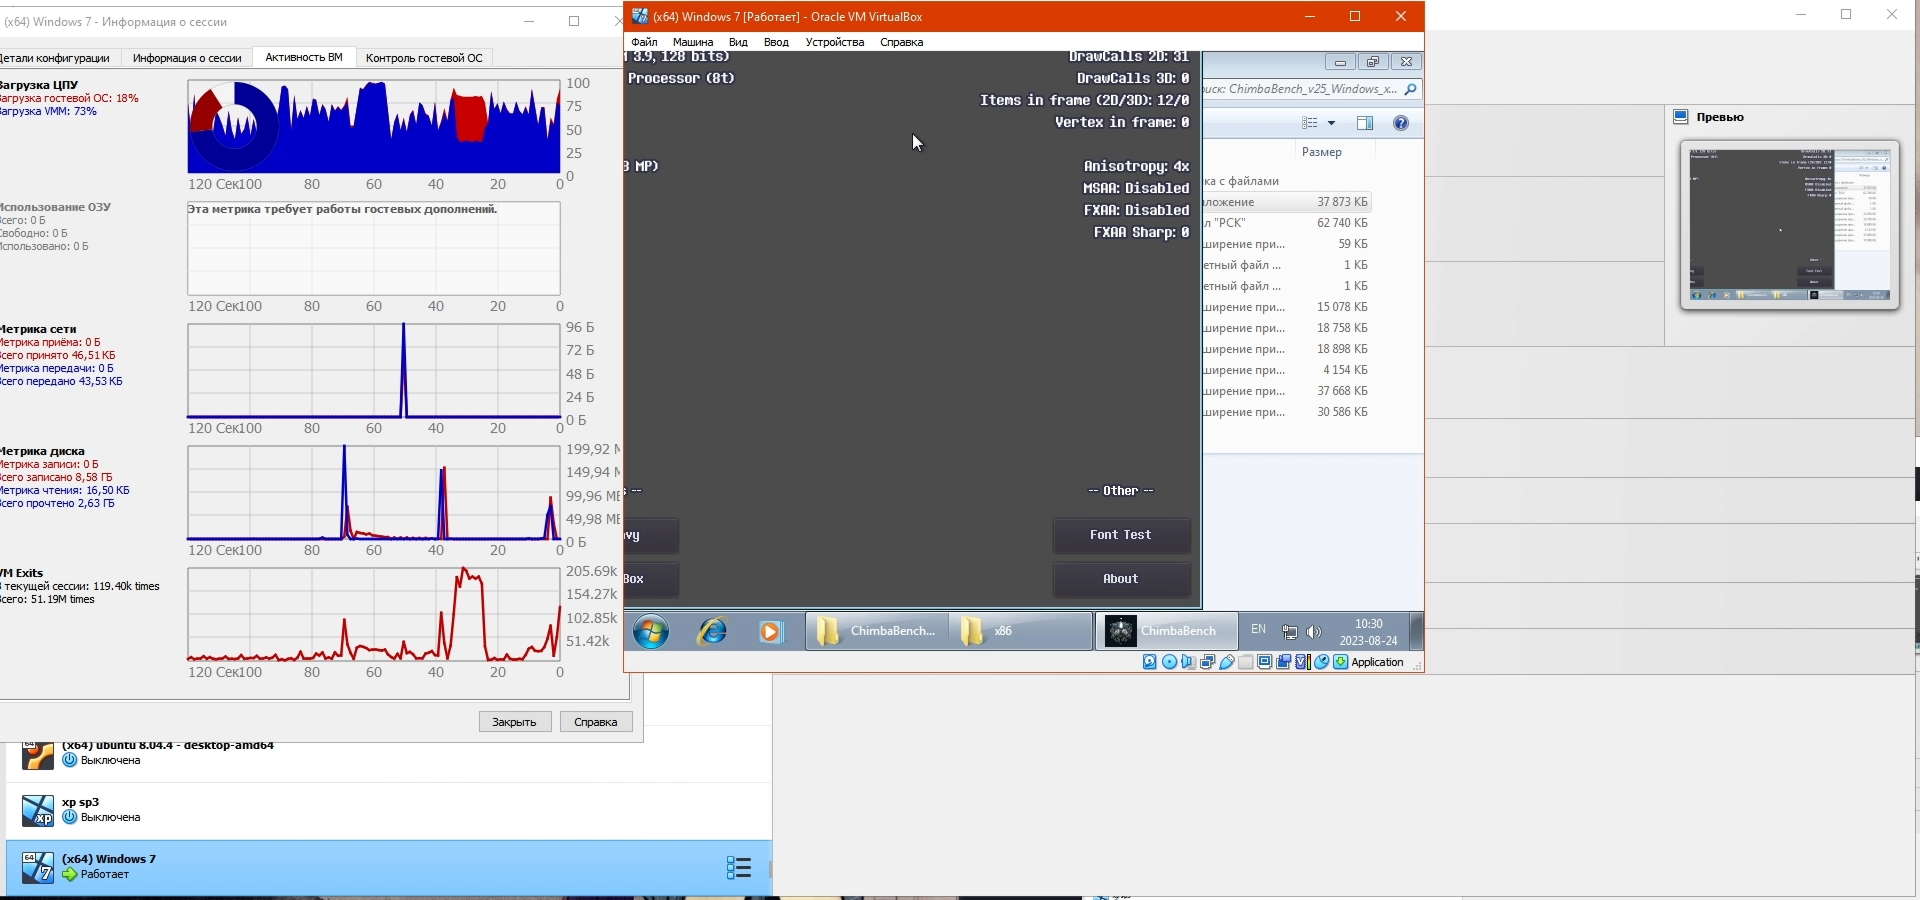Screen dimensions: 1920x900
Task: Toggle the preview pane icon in guest Explorer
Action: 1365,123
